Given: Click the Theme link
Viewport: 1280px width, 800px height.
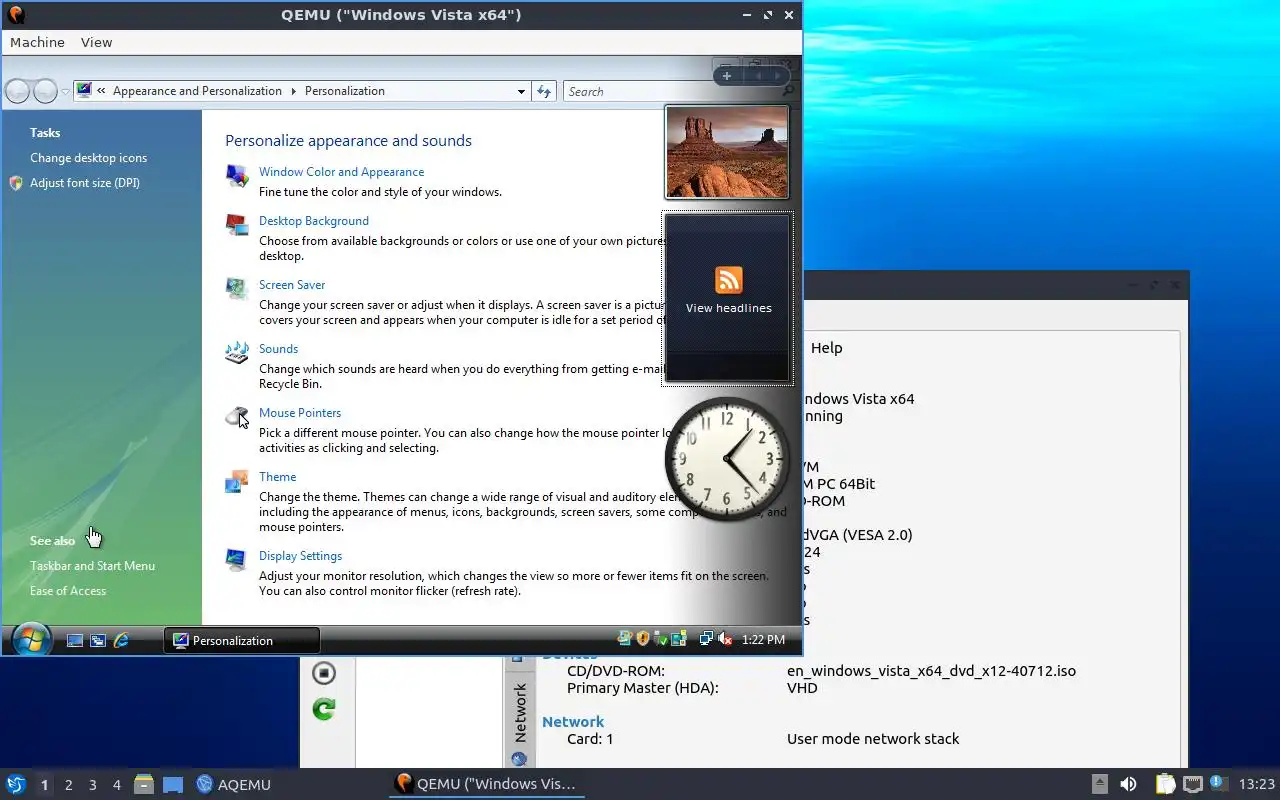Looking at the screenshot, I should coord(277,477).
